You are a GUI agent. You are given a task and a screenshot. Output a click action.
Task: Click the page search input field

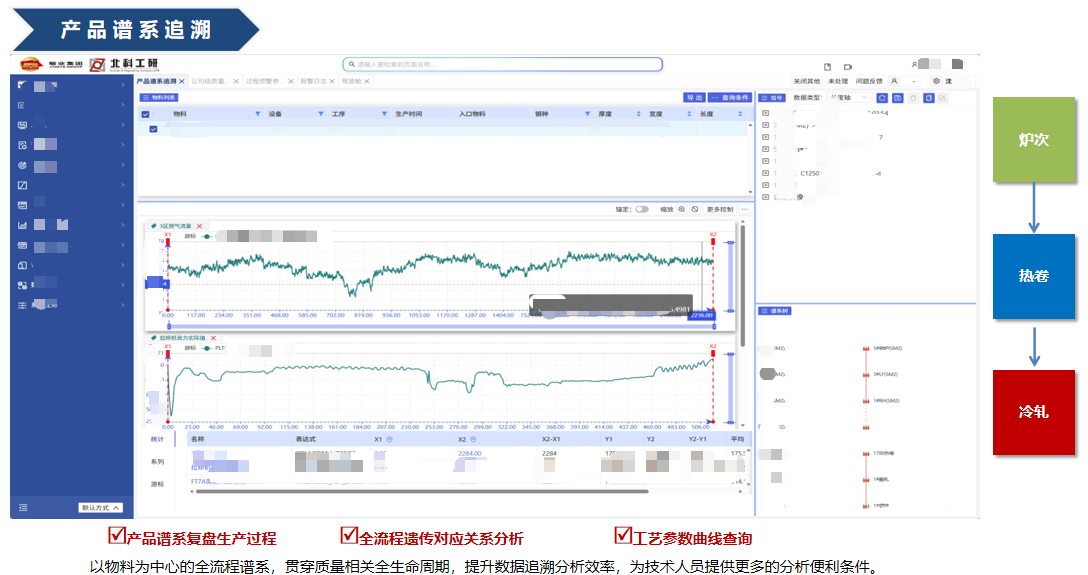[x=502, y=64]
